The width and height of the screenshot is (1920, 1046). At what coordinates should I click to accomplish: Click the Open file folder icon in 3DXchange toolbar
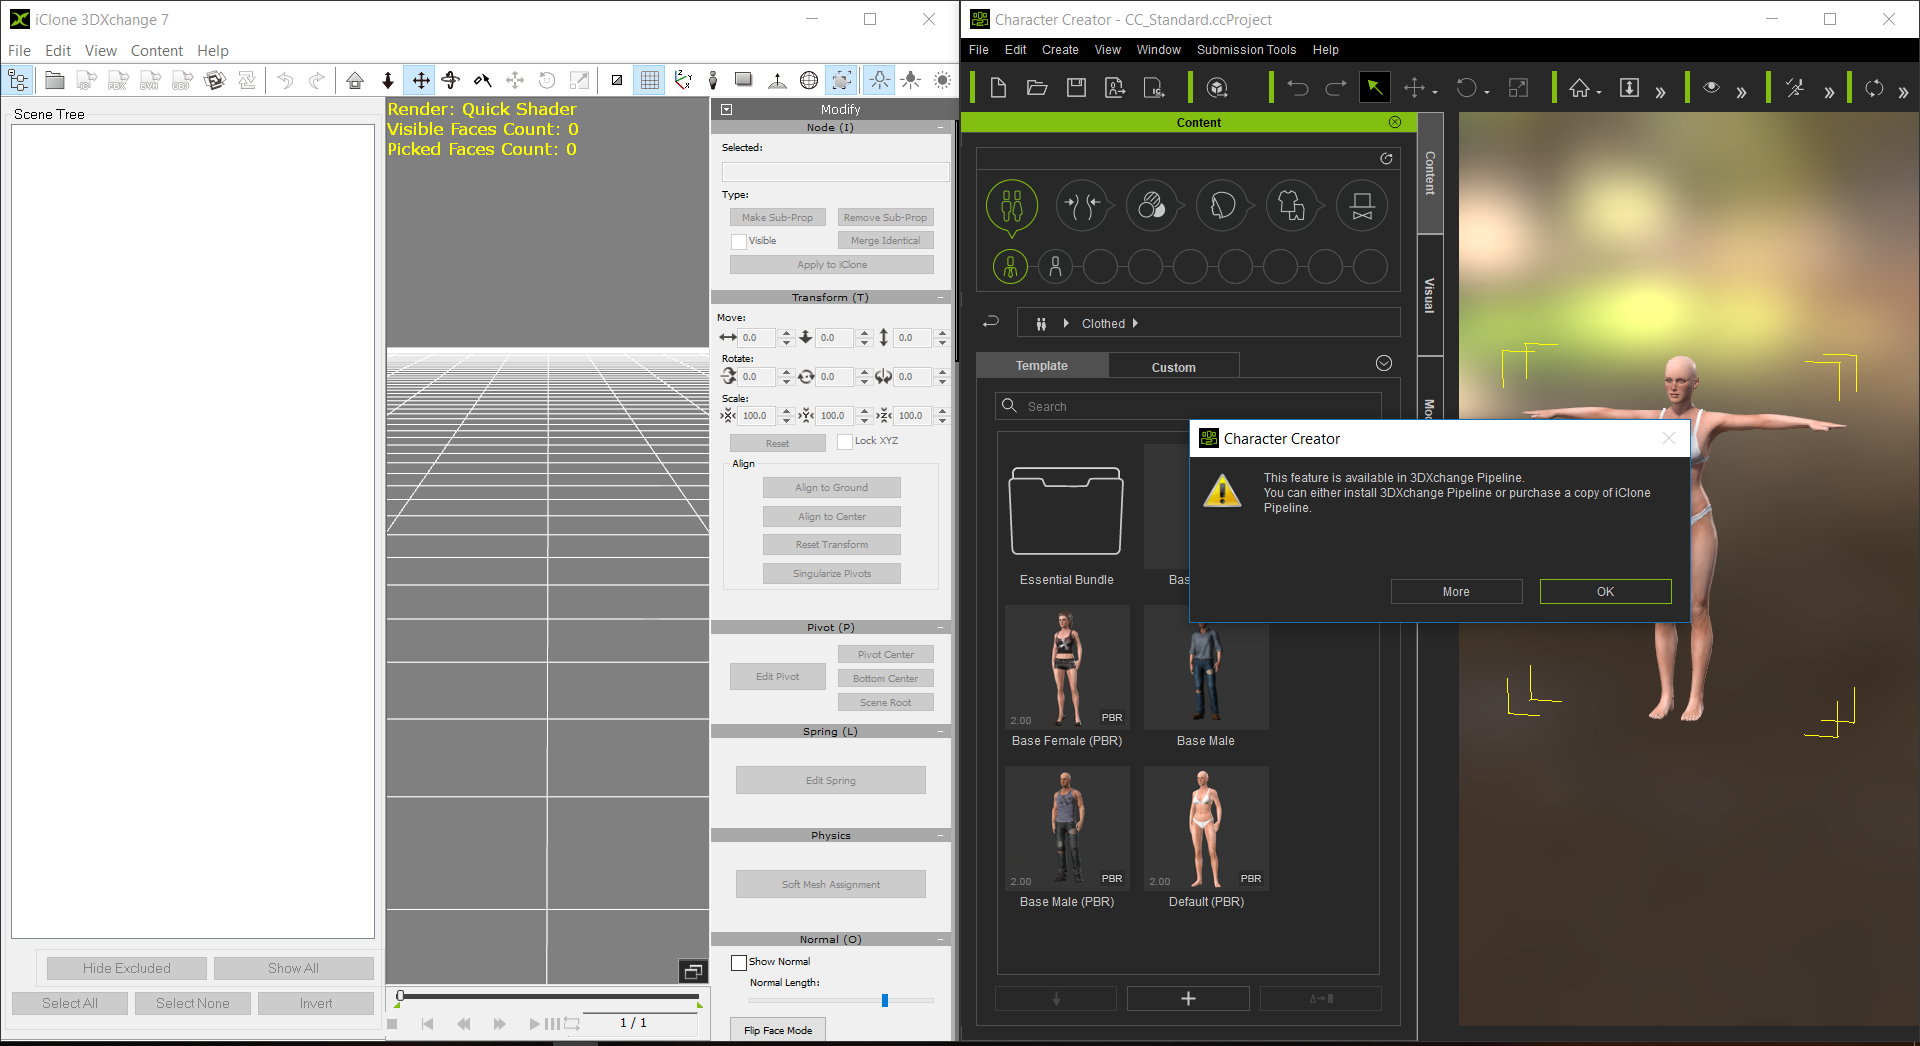(x=55, y=81)
